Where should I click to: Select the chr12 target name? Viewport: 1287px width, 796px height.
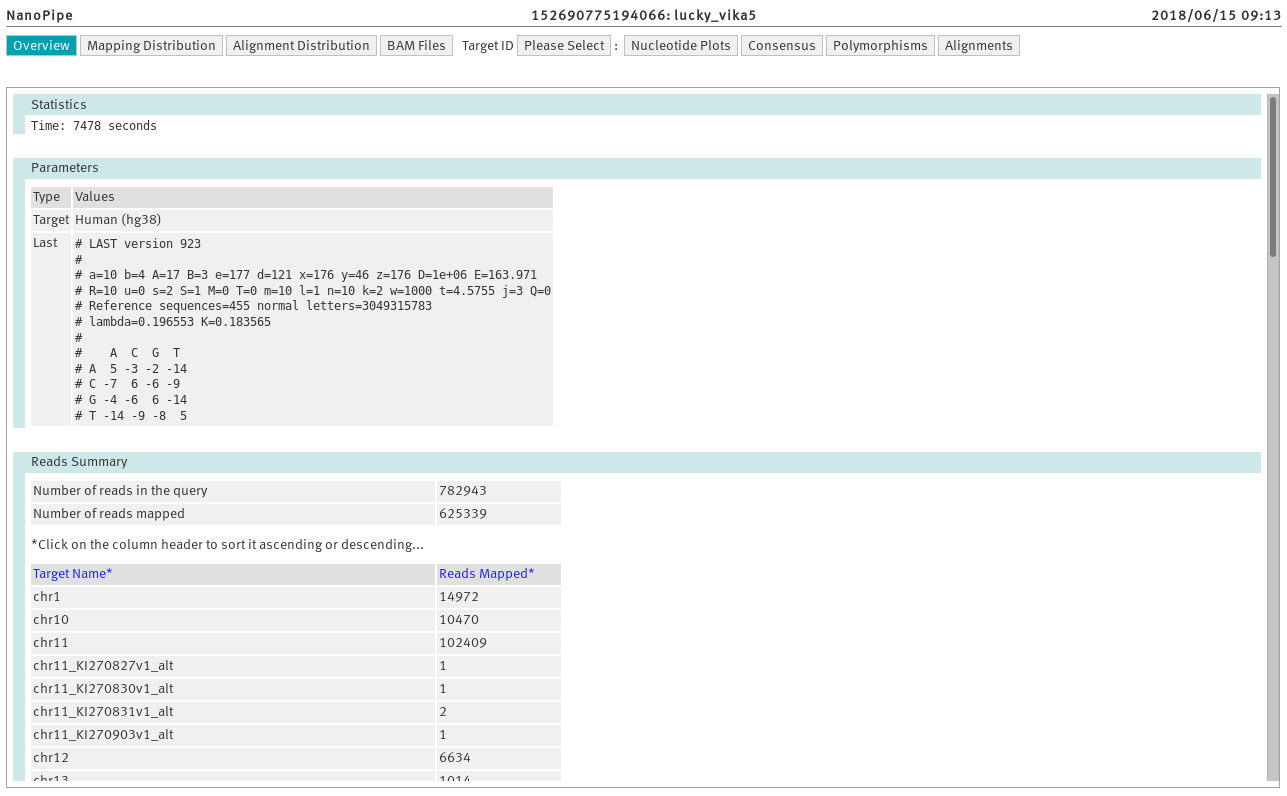coord(233,758)
